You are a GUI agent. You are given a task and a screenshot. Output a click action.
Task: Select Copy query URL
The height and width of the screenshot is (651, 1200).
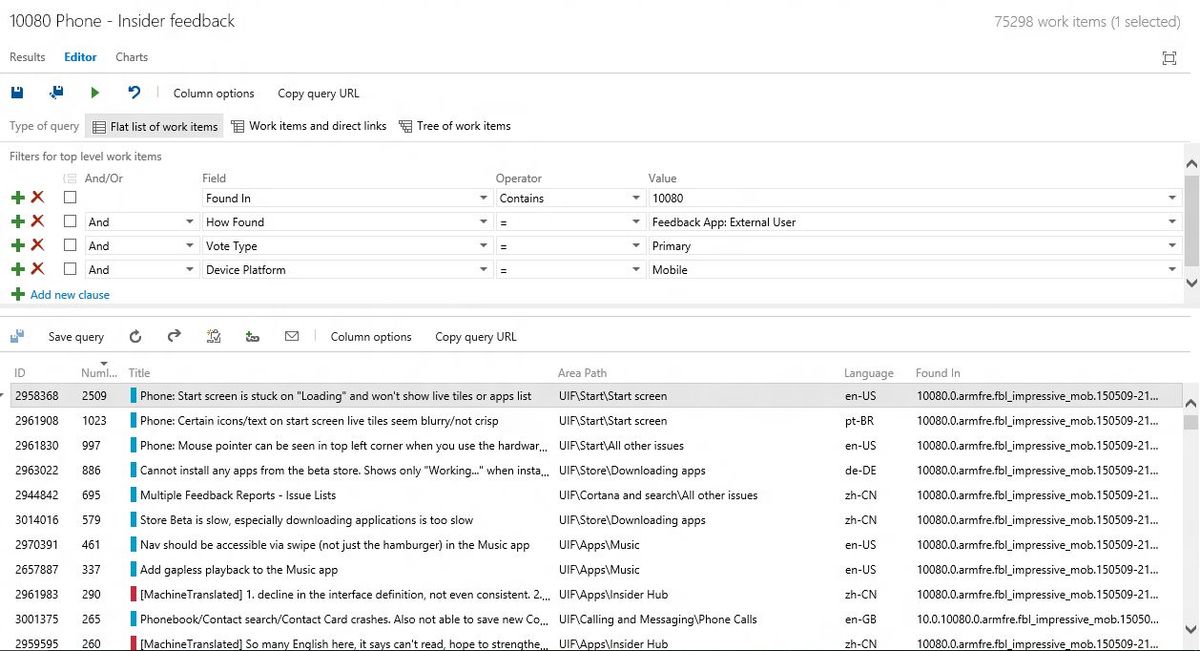(318, 93)
